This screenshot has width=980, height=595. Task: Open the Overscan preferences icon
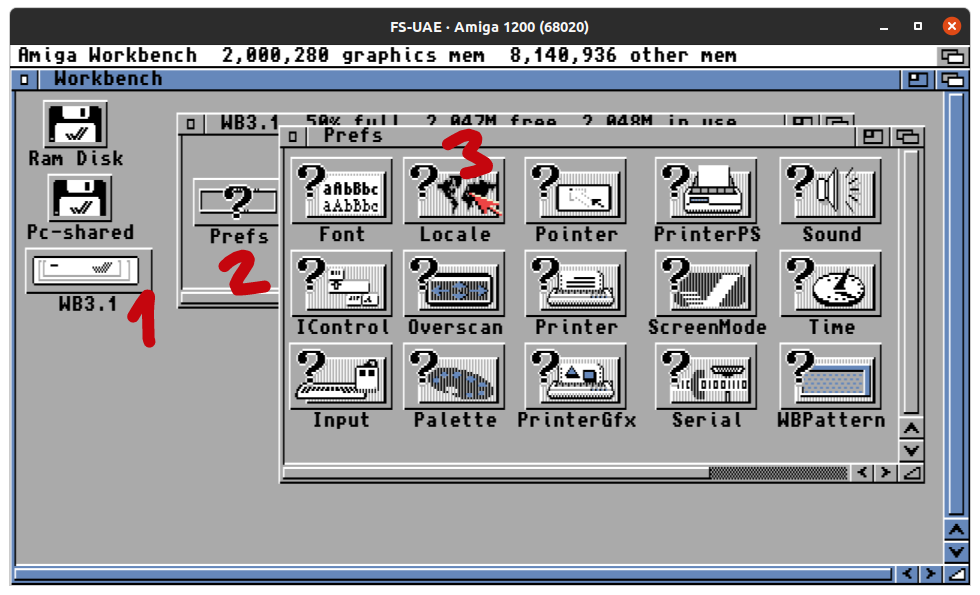tap(454, 283)
